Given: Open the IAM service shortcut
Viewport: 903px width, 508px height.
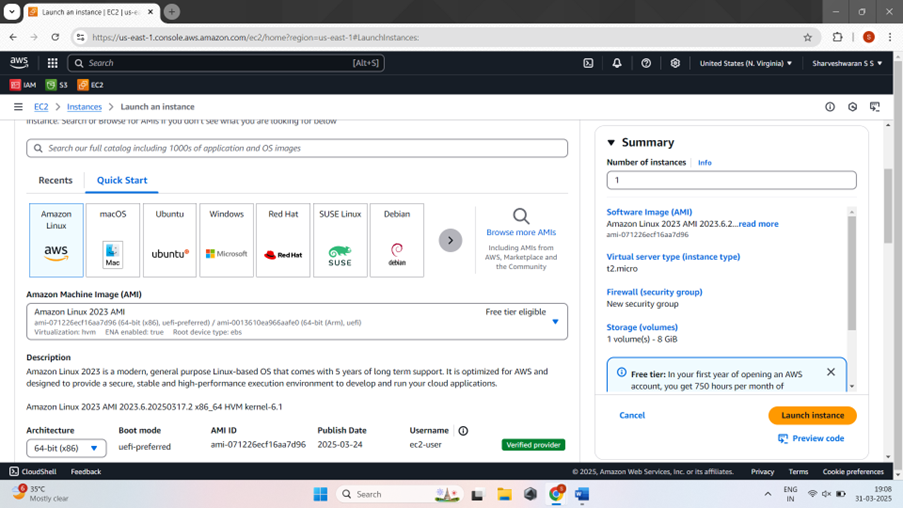Looking at the screenshot, I should 23,85.
